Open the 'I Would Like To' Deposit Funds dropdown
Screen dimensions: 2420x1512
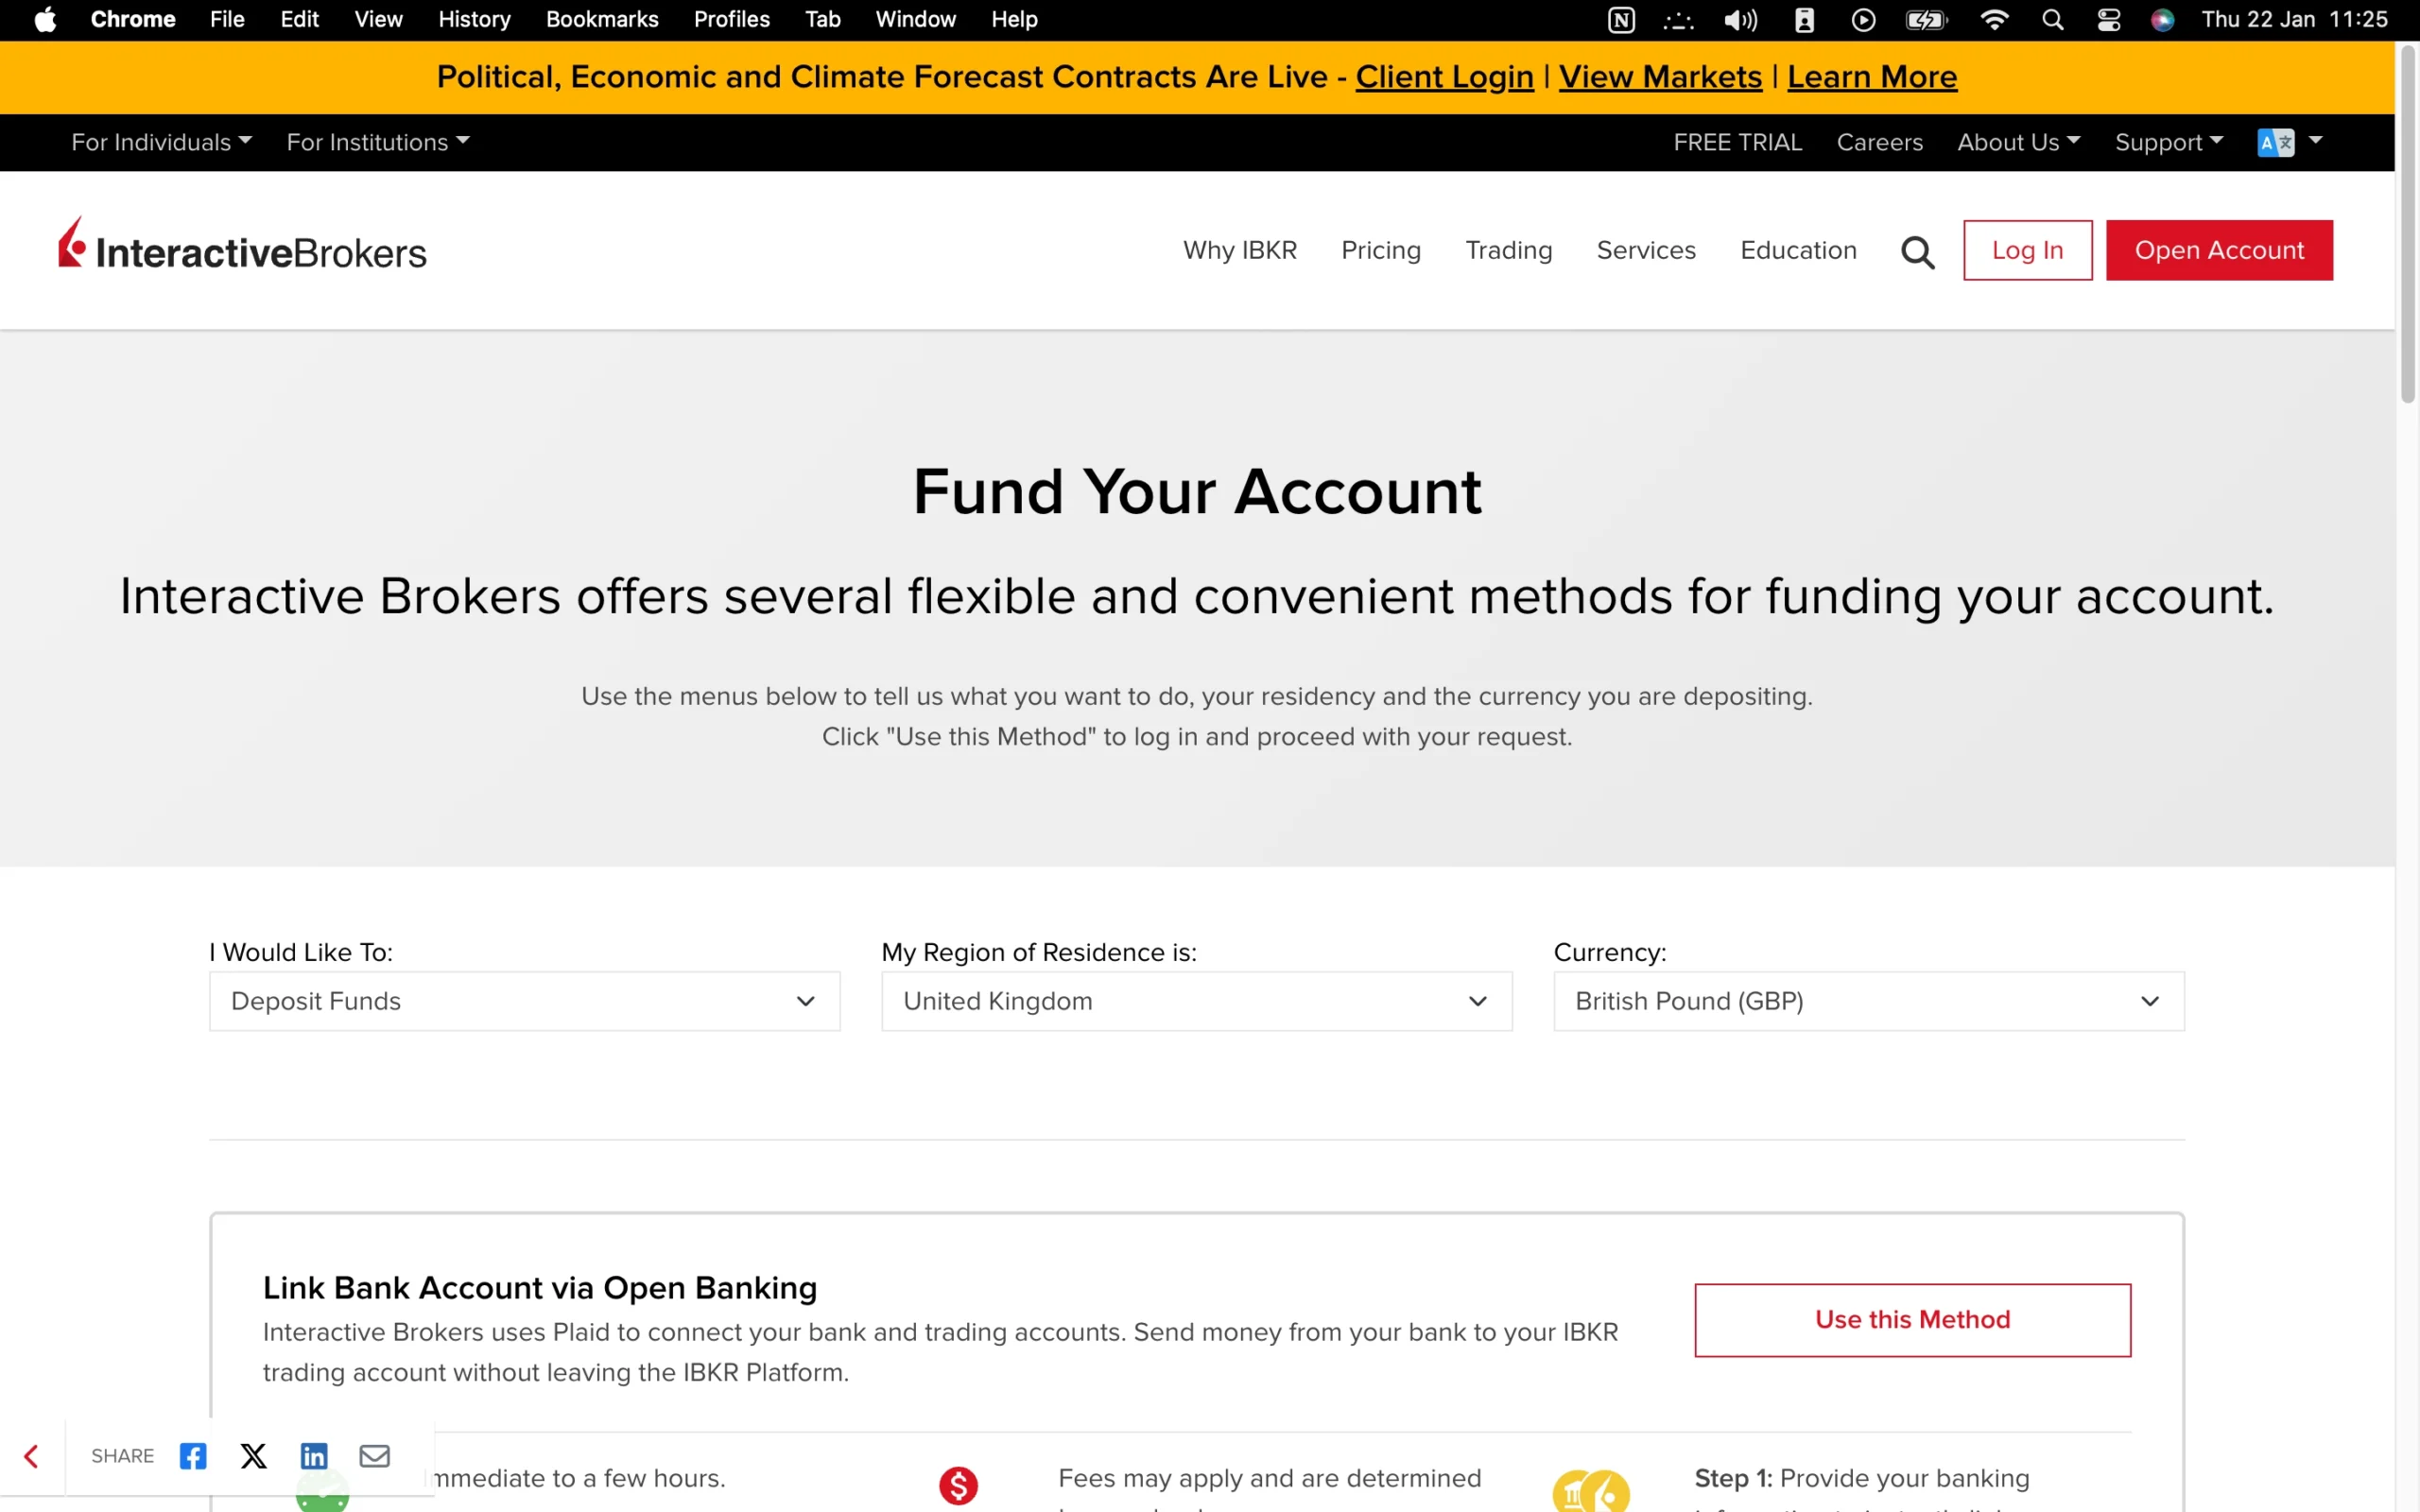[524, 1000]
